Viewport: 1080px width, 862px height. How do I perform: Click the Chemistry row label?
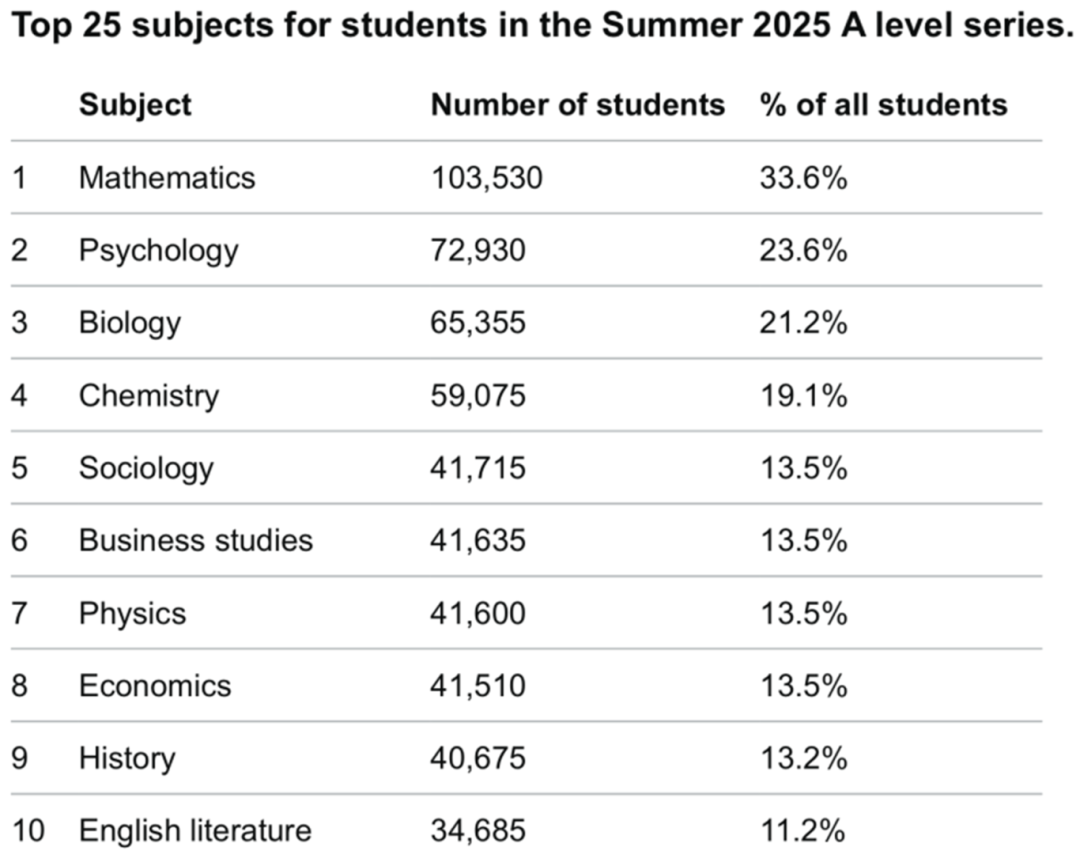(148, 396)
